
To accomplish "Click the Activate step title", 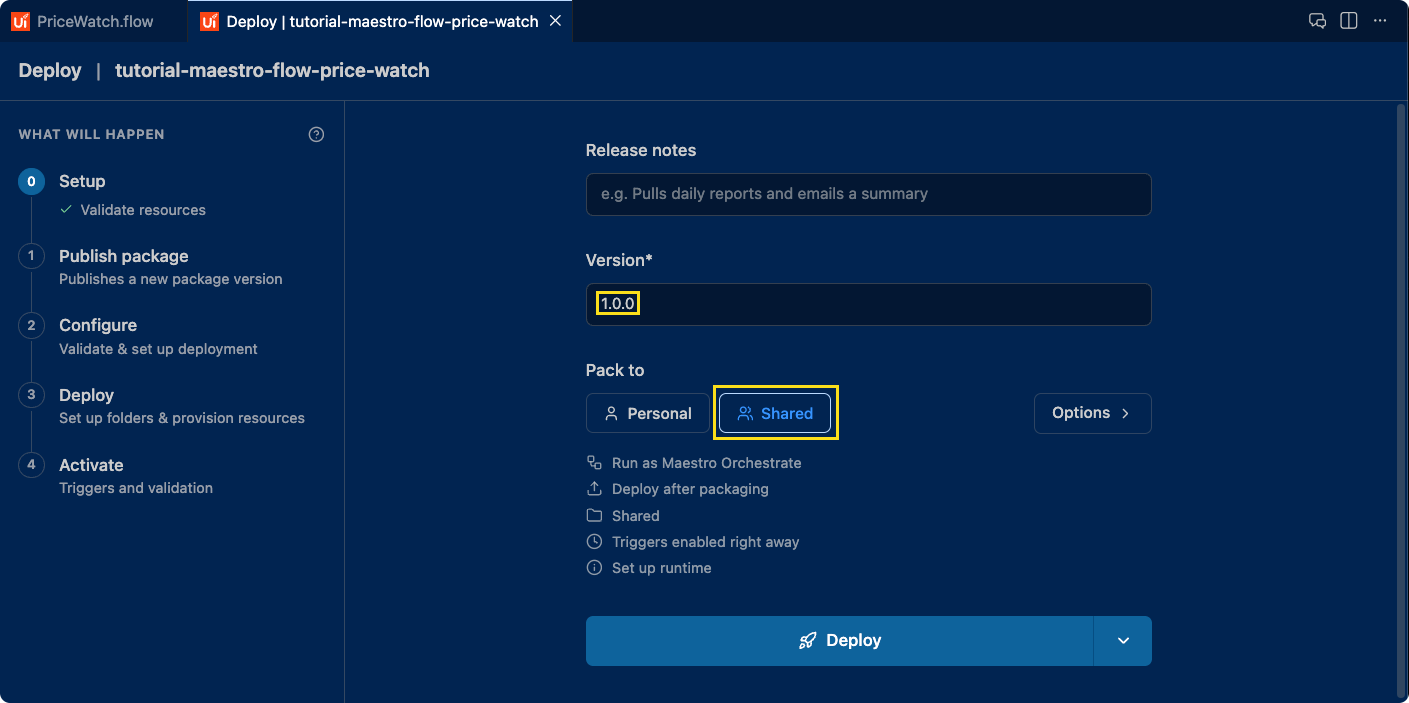I will tap(91, 465).
